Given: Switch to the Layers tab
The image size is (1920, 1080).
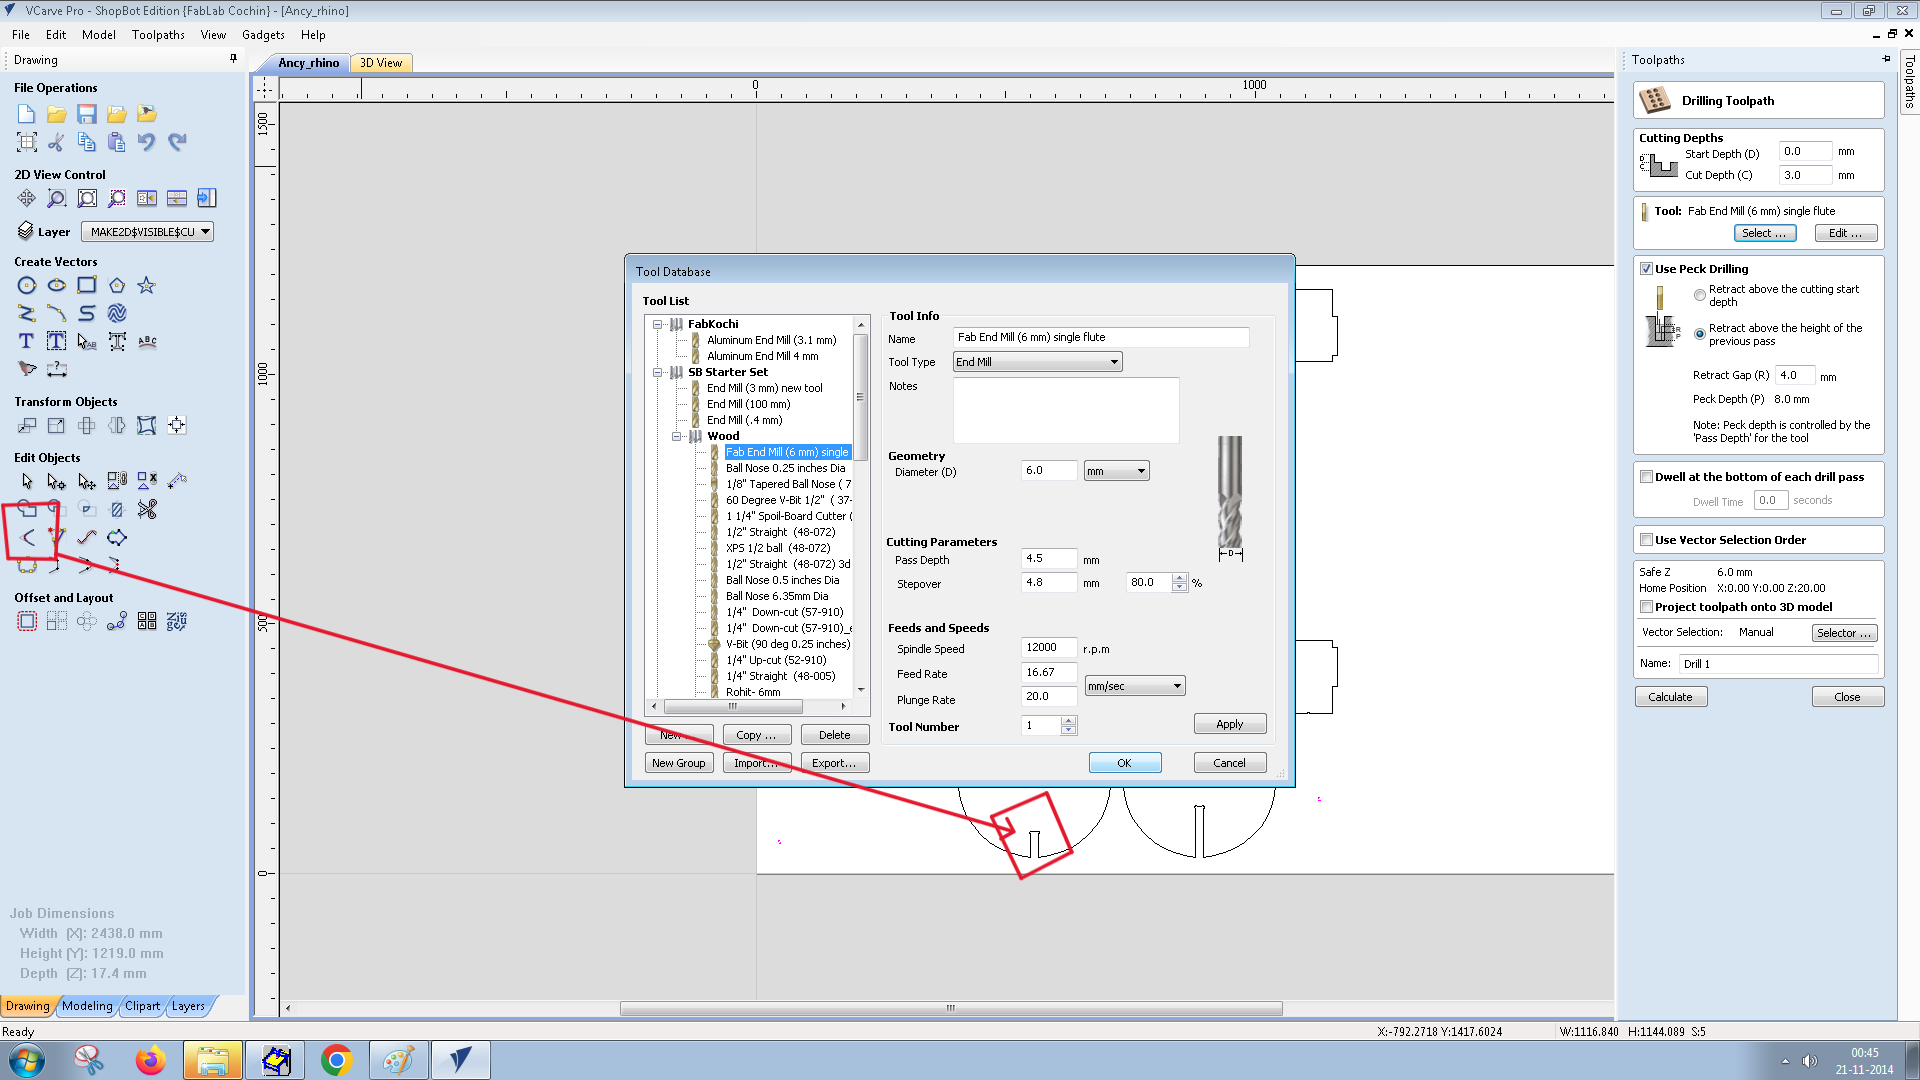Looking at the screenshot, I should pyautogui.click(x=188, y=1006).
